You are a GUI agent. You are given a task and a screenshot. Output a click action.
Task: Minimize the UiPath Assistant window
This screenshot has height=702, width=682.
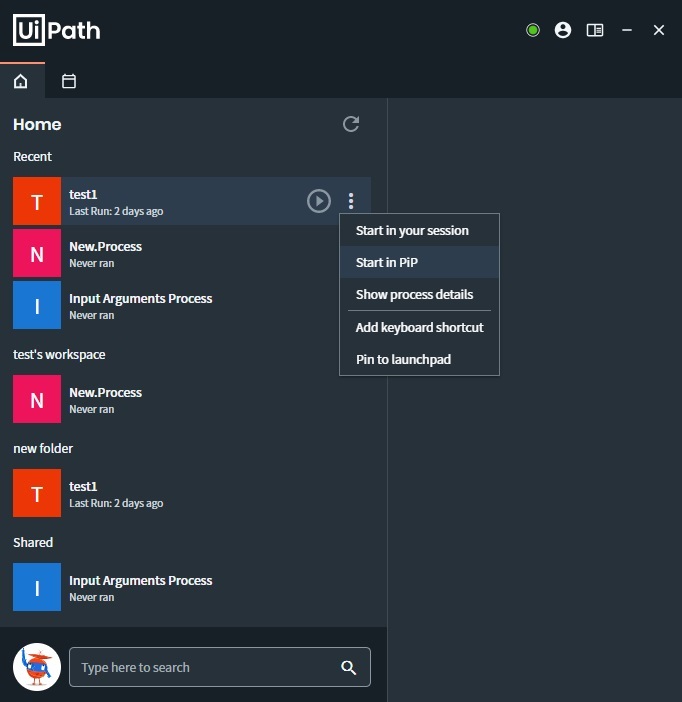(627, 30)
